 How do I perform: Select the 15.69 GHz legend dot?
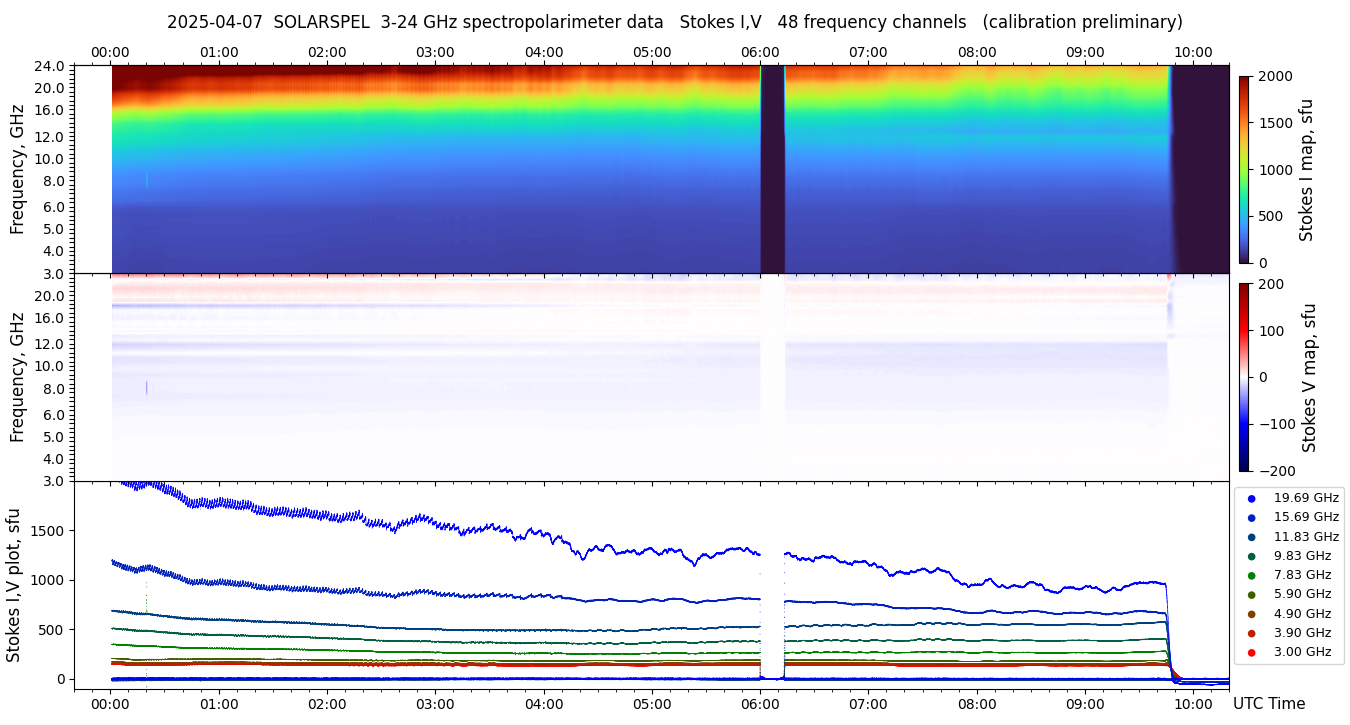1251,517
